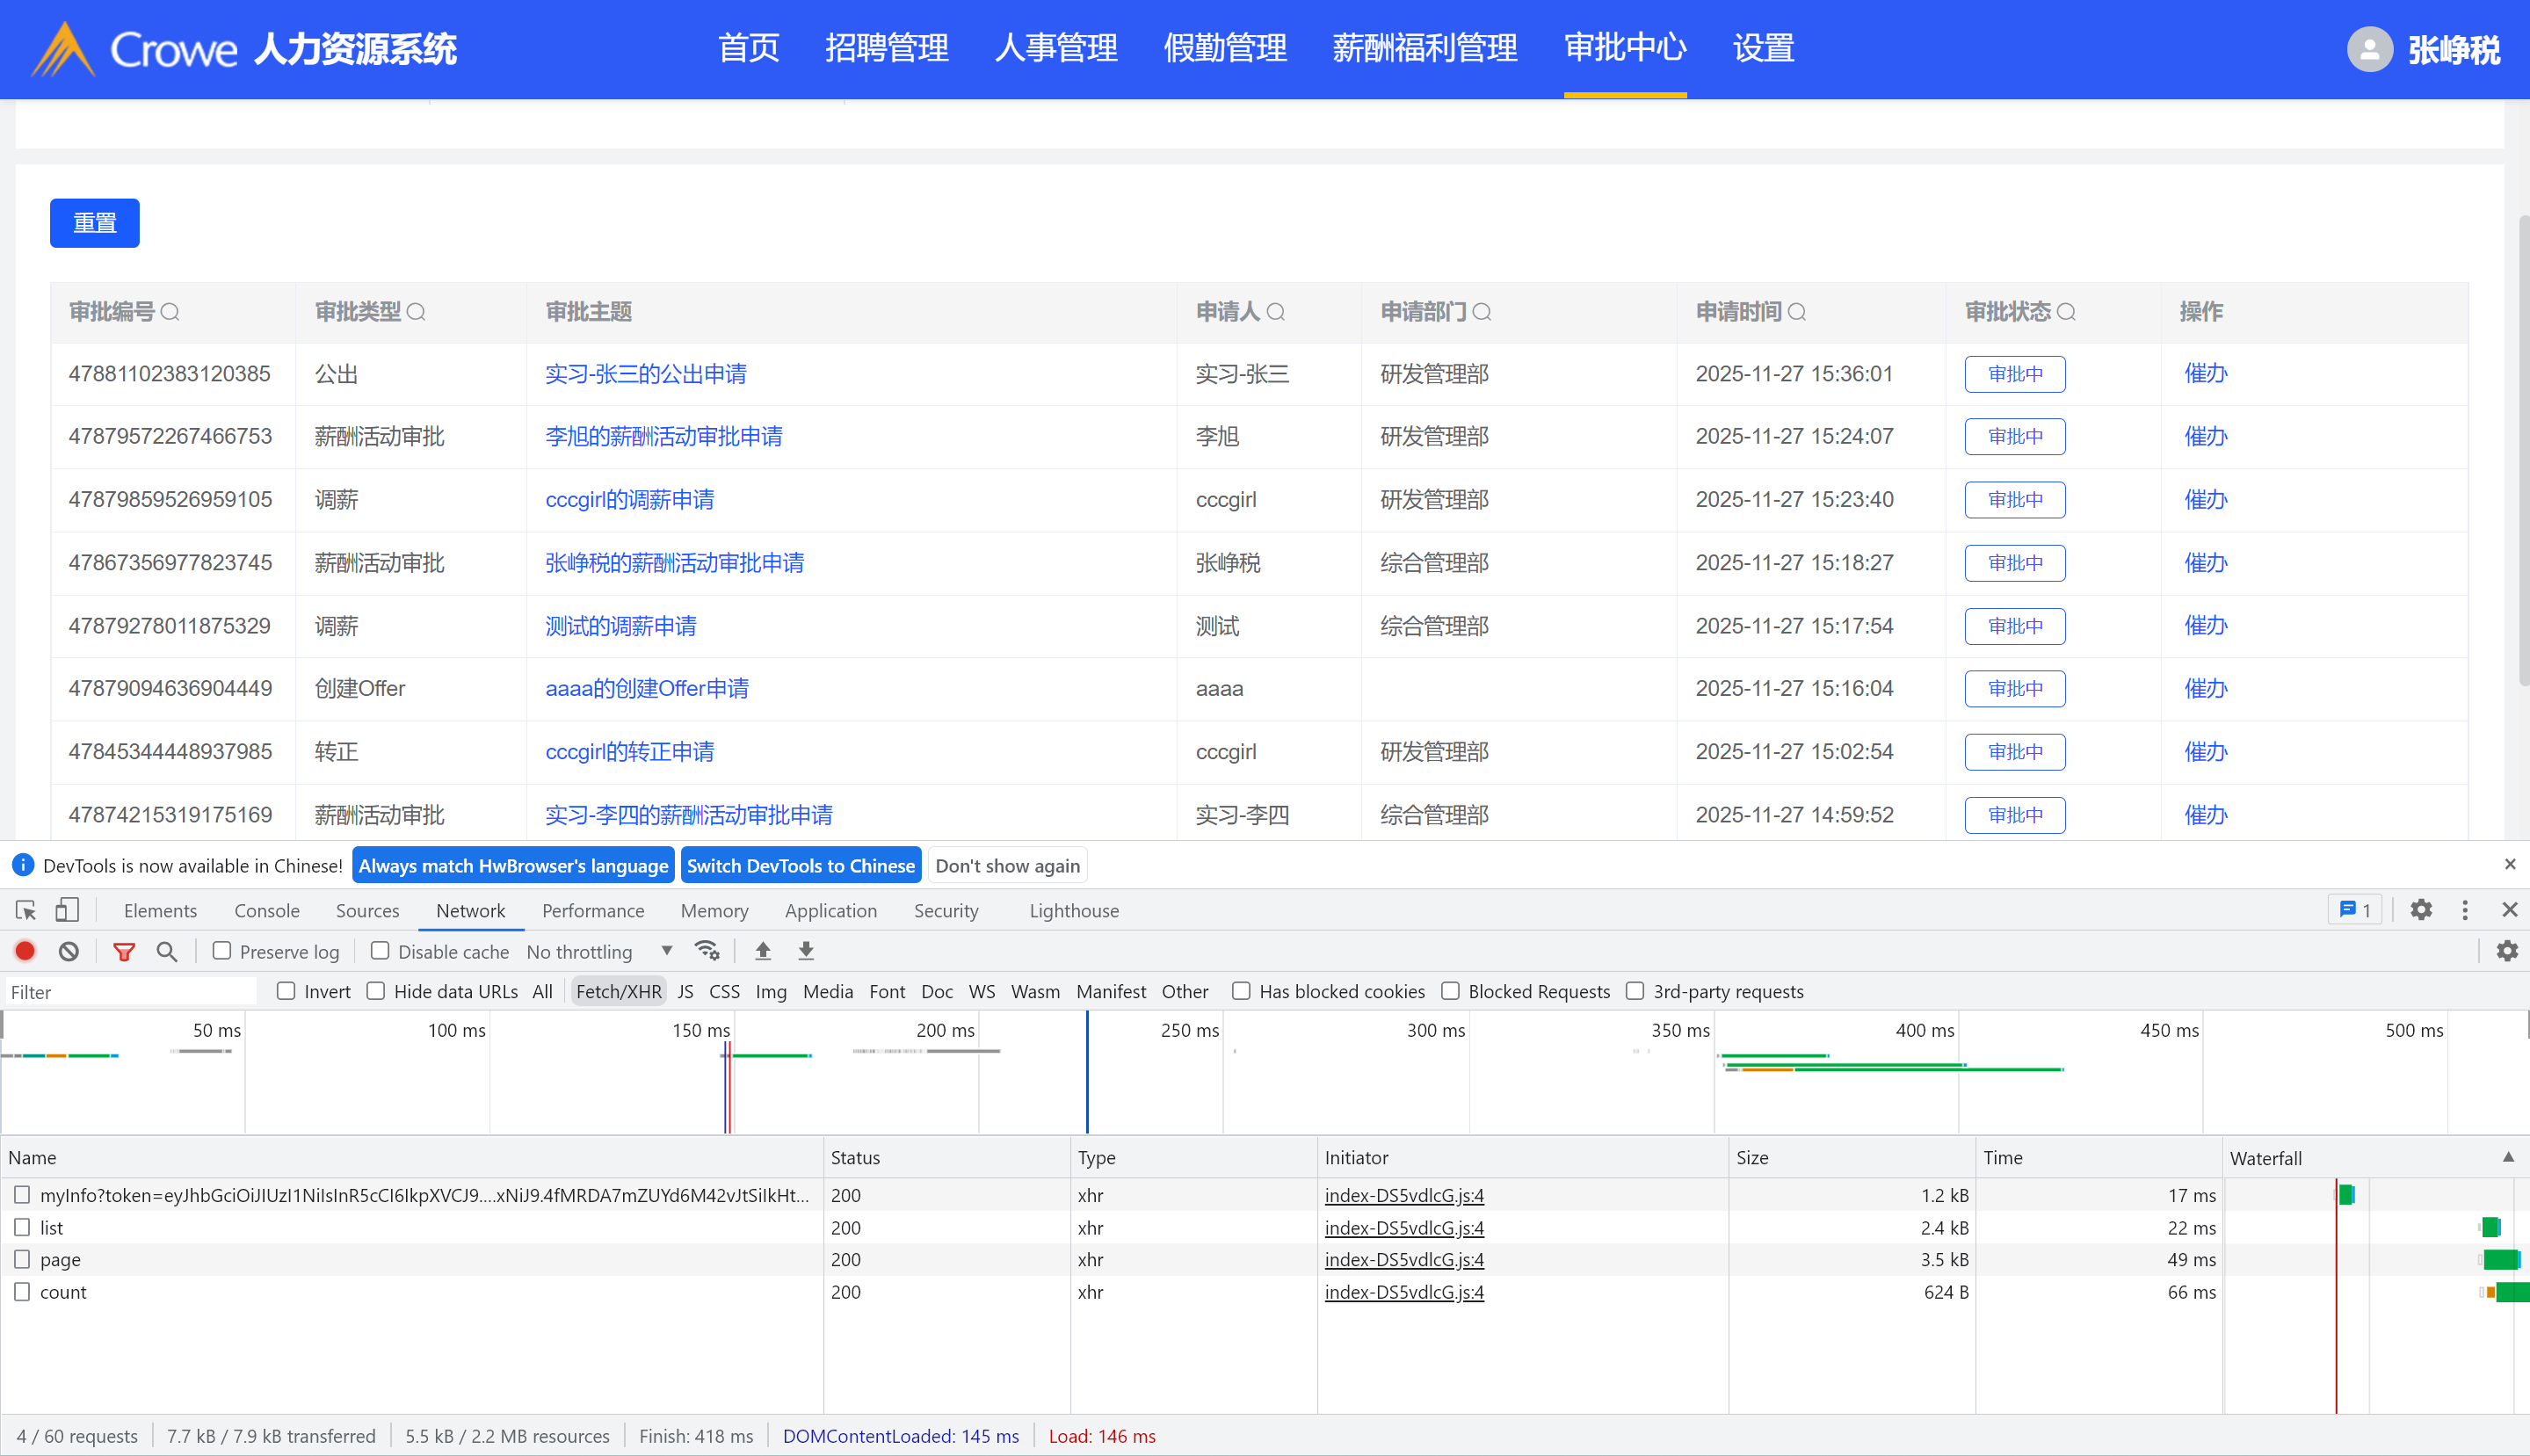
Task: Click the Waterfall column sort arrow
Action: click(x=2508, y=1157)
